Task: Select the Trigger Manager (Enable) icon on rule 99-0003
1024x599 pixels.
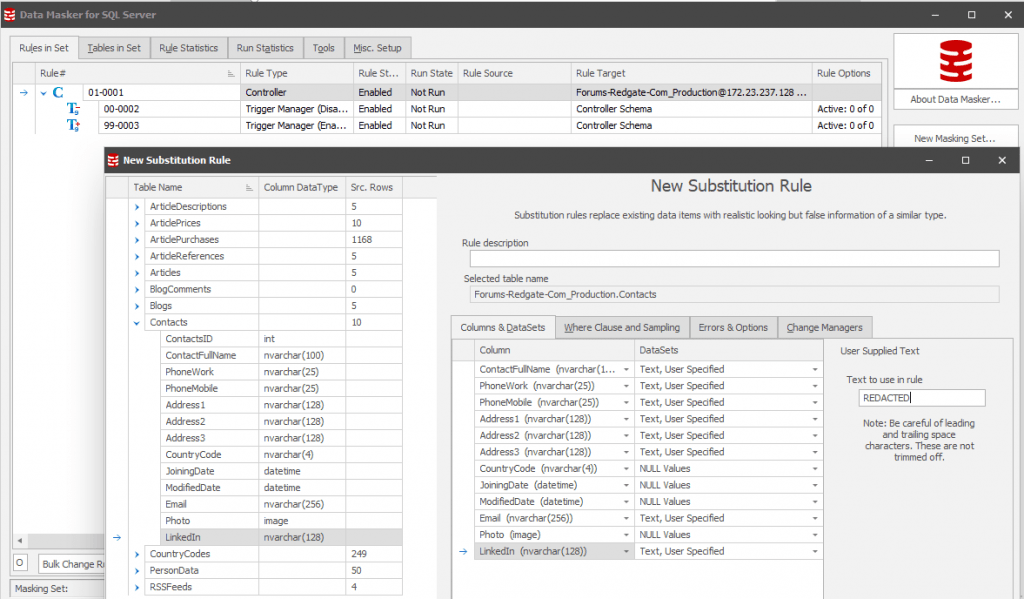Action: click(73, 124)
